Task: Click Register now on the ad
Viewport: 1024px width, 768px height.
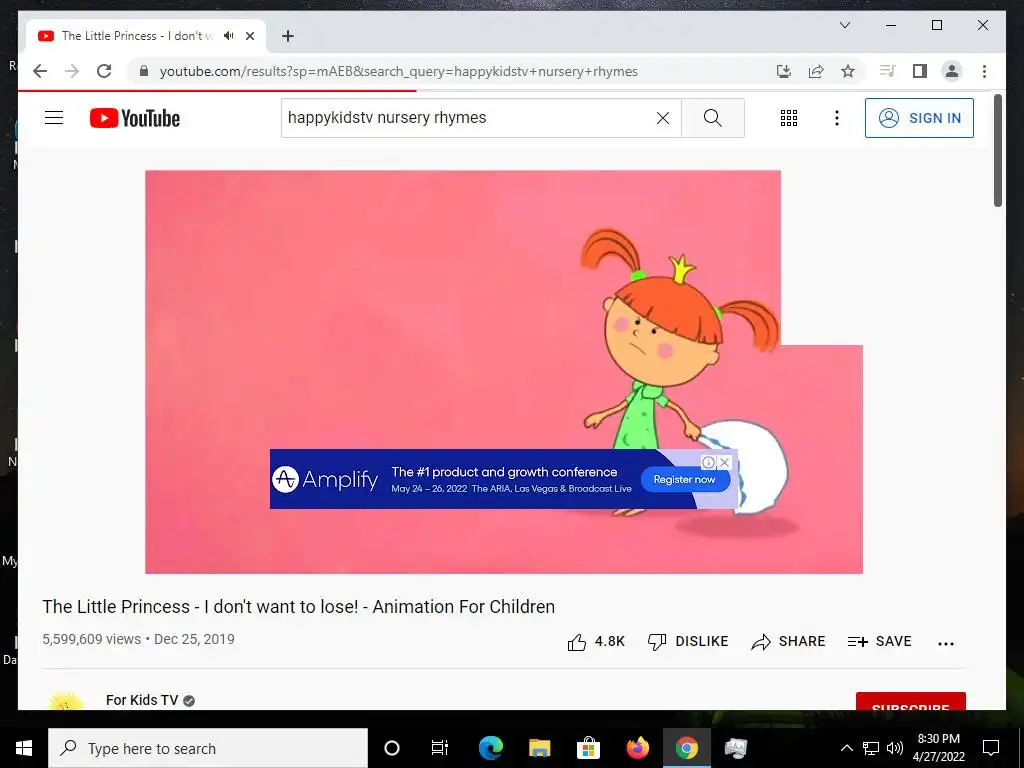Action: point(684,480)
